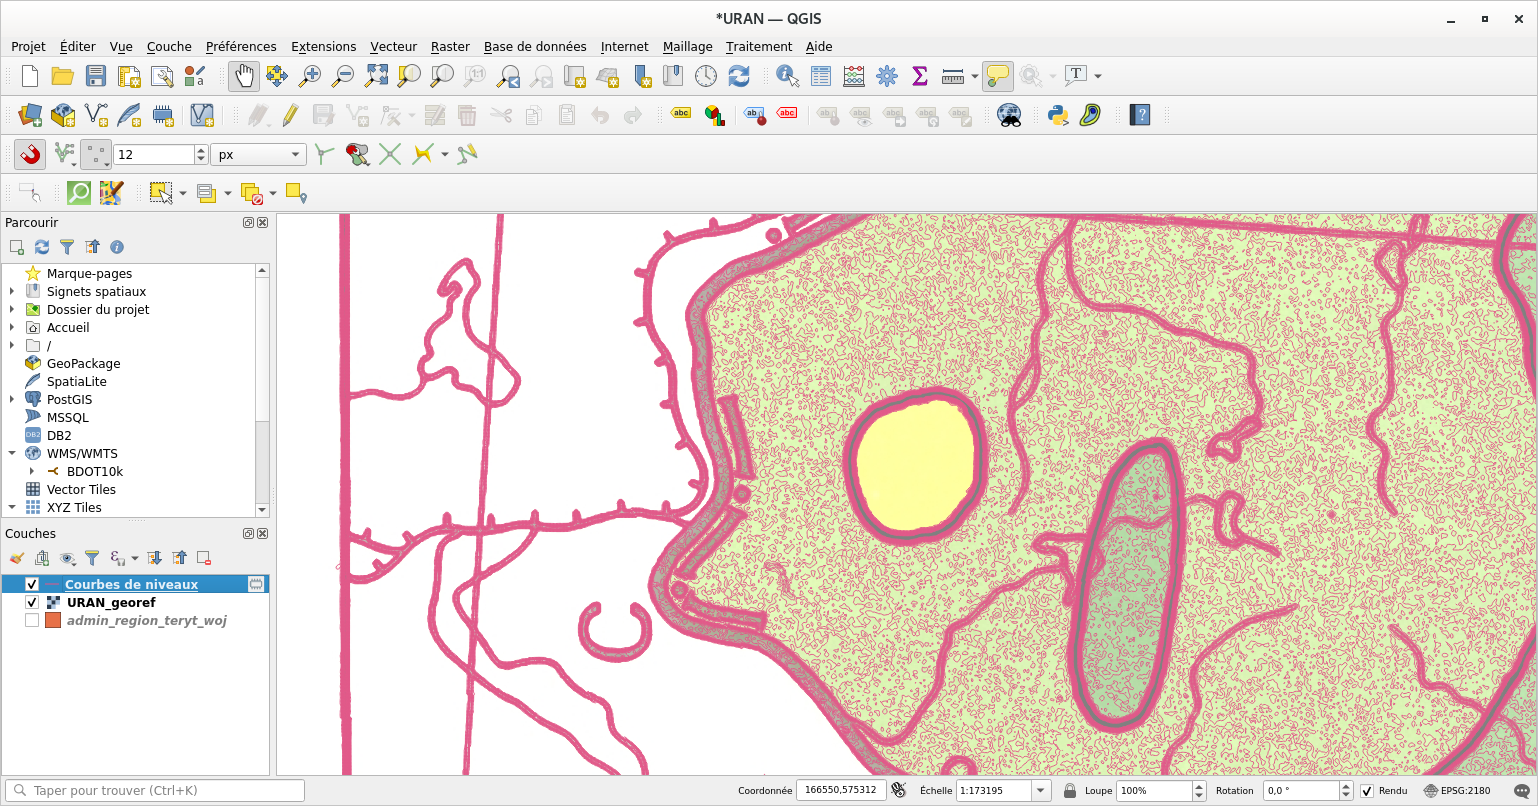
Task: Select the Enable Snapping magnet icon
Action: click(x=28, y=154)
